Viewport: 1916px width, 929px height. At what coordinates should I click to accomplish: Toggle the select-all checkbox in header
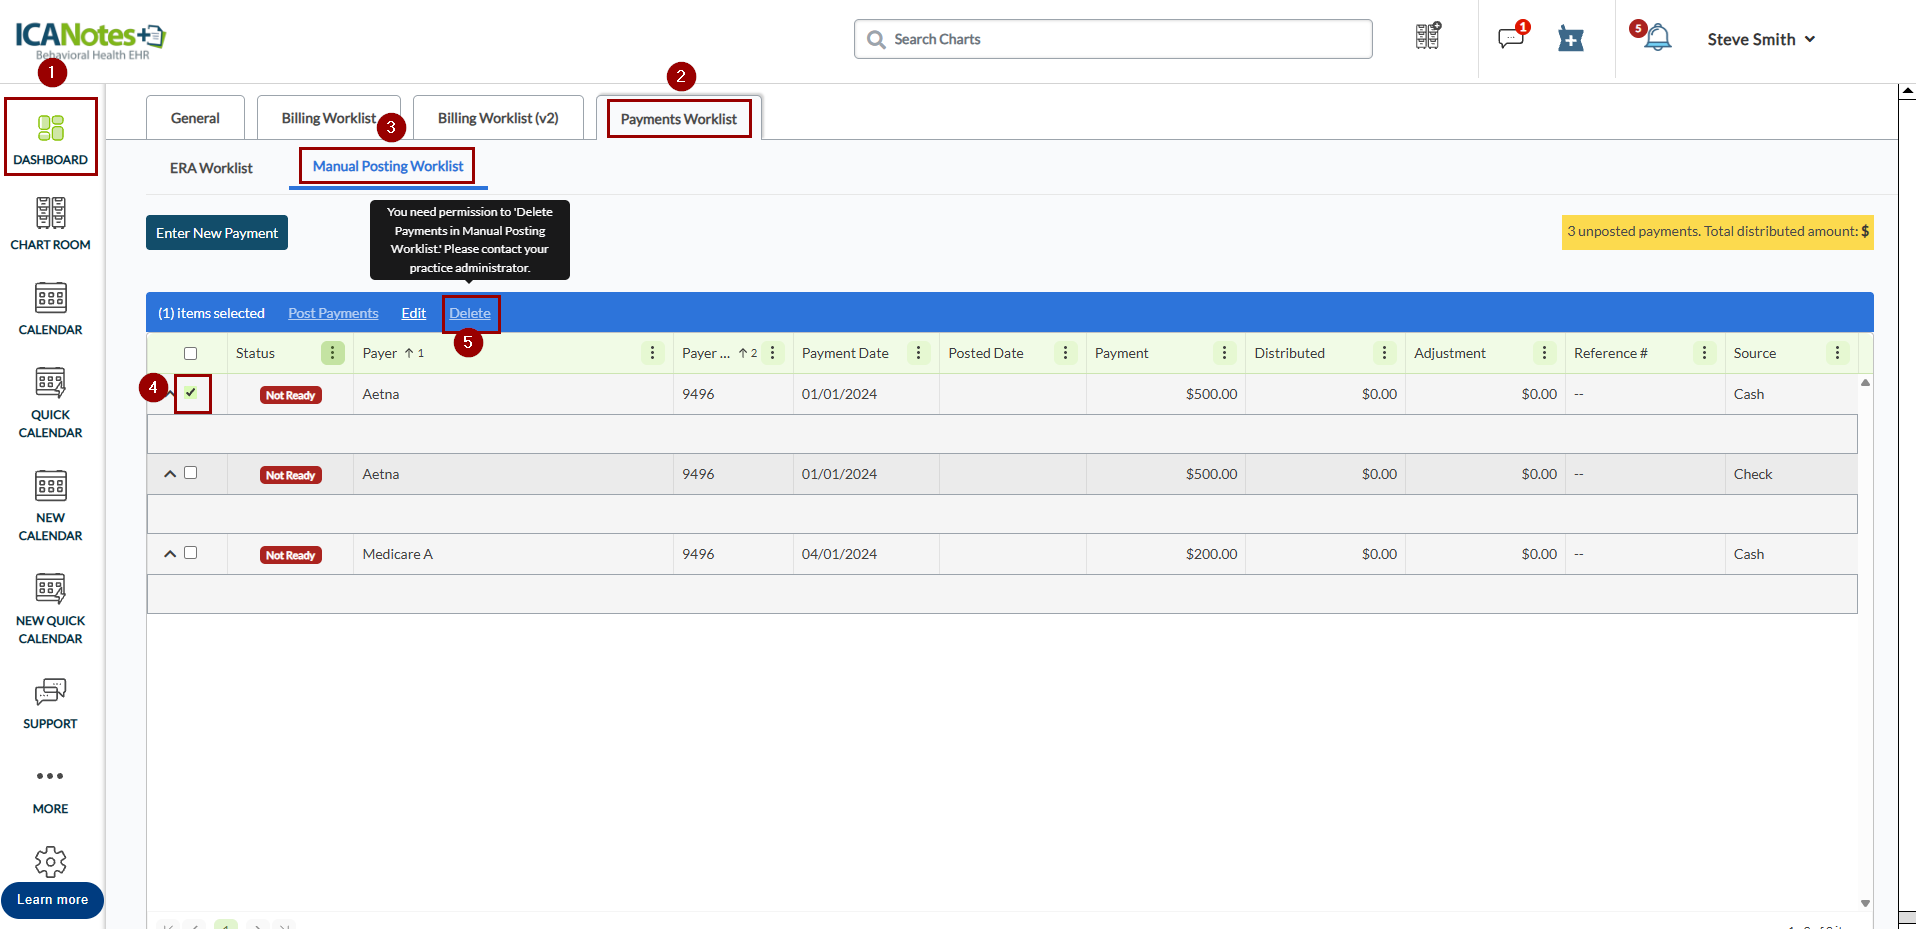click(191, 353)
